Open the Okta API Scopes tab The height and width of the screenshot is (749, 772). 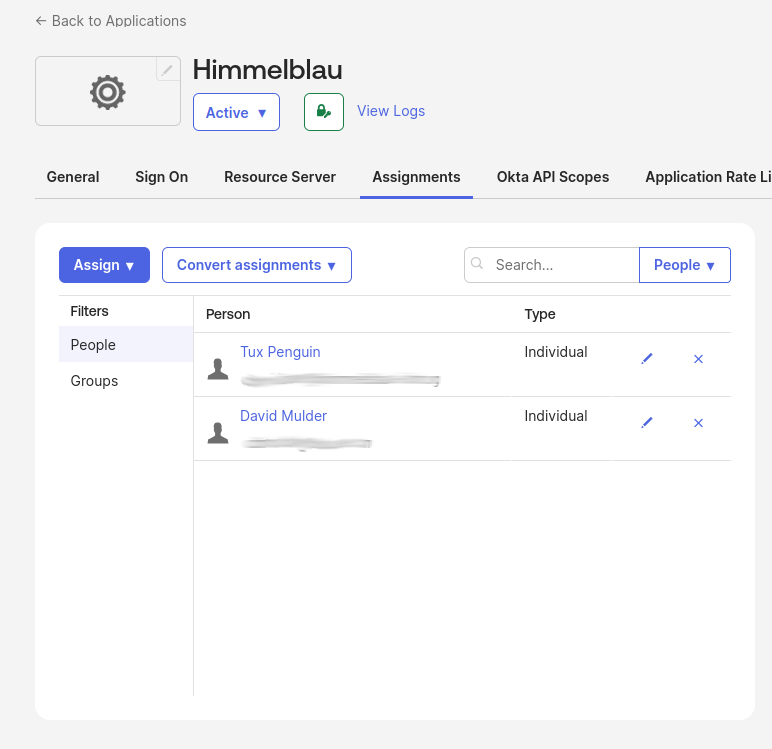pos(553,177)
